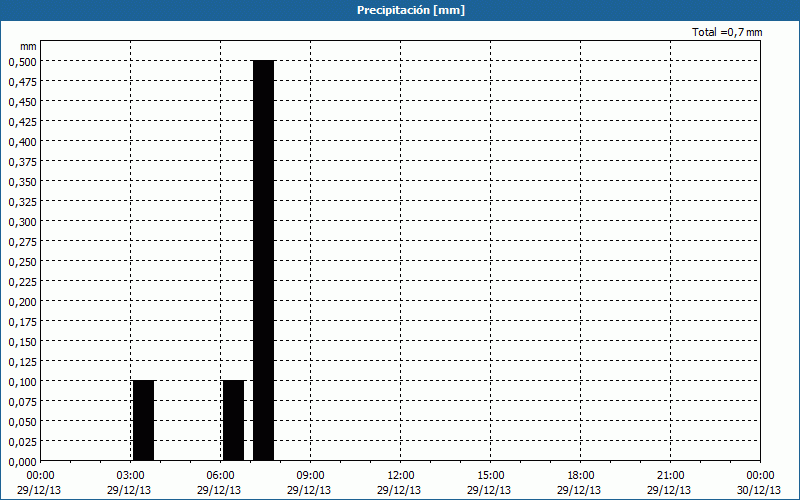Click the 12:00 29/12/13 time label
This screenshot has height=500, width=800.
[399, 483]
